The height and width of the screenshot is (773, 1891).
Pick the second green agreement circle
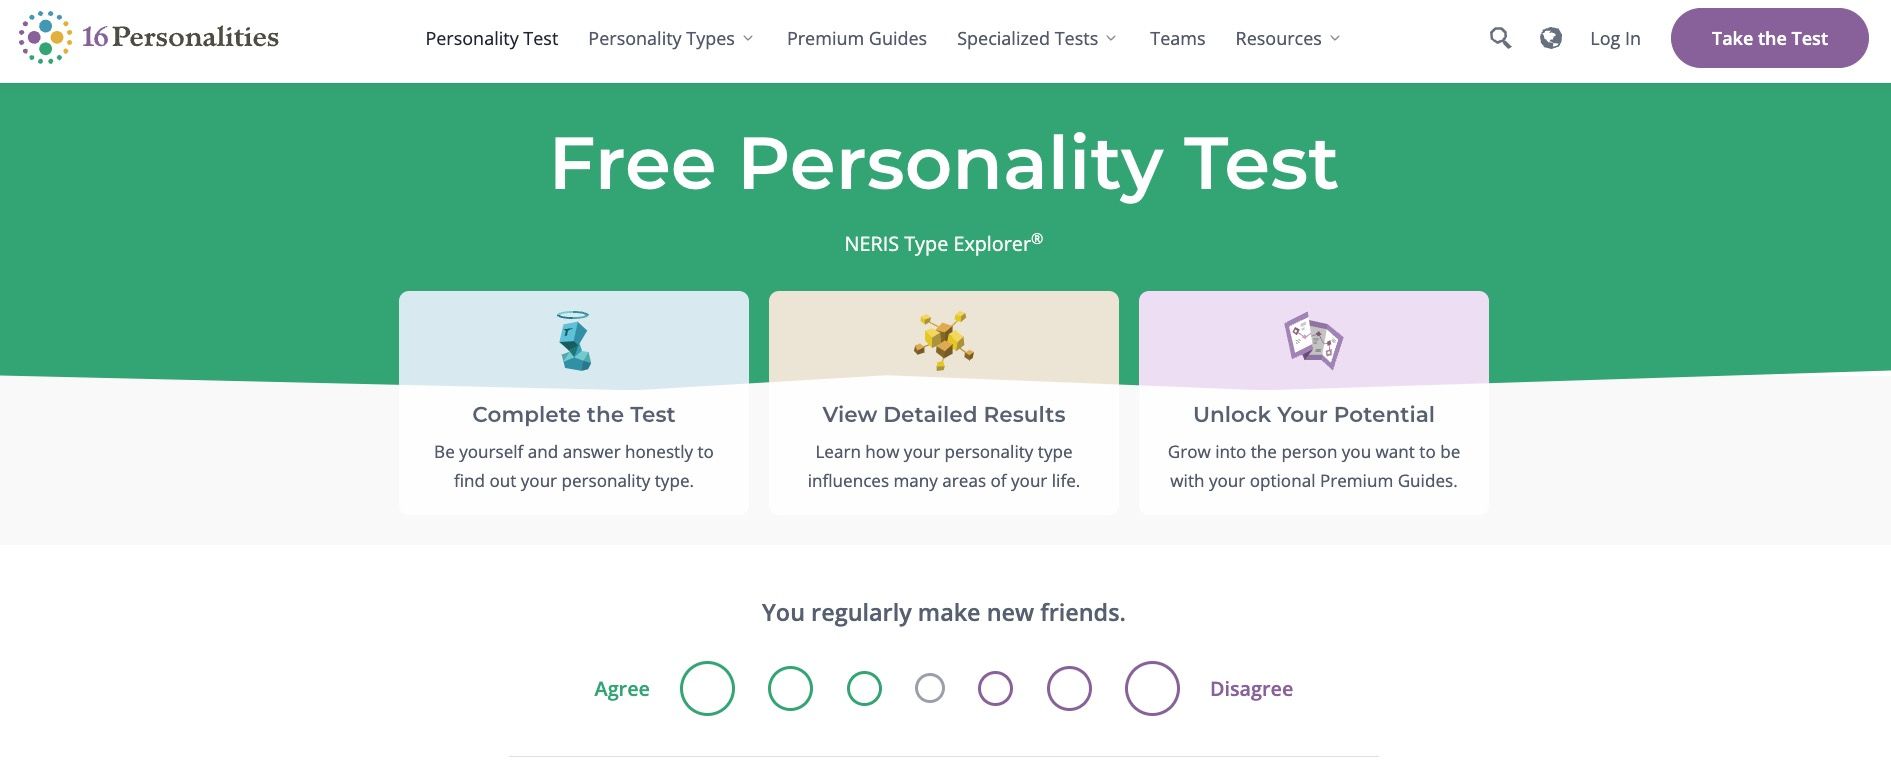click(x=789, y=688)
